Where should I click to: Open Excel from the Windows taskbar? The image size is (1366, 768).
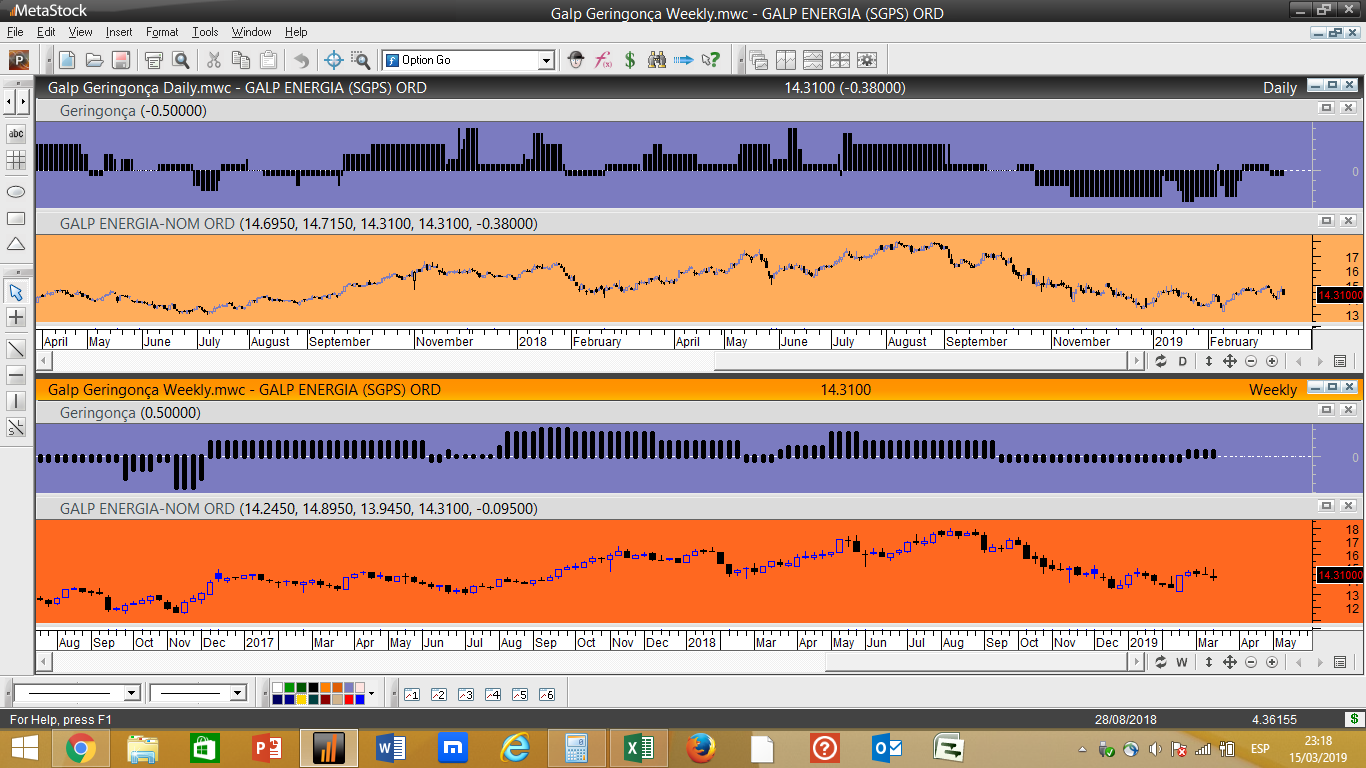point(640,747)
